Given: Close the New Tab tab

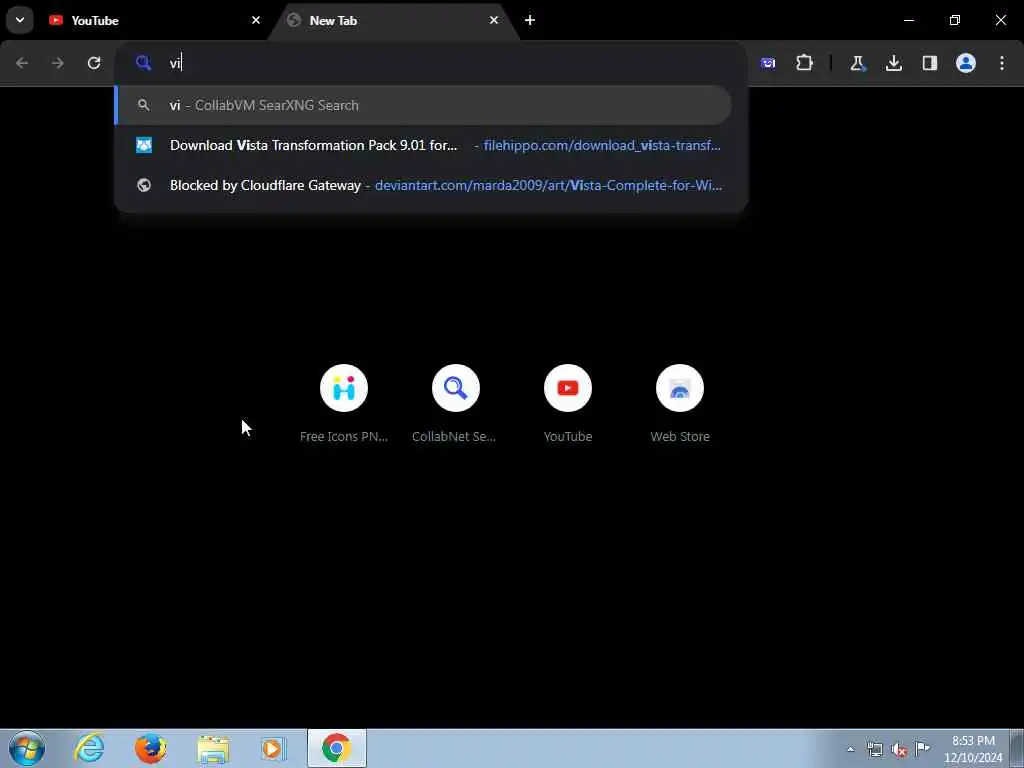Looking at the screenshot, I should pos(494,20).
